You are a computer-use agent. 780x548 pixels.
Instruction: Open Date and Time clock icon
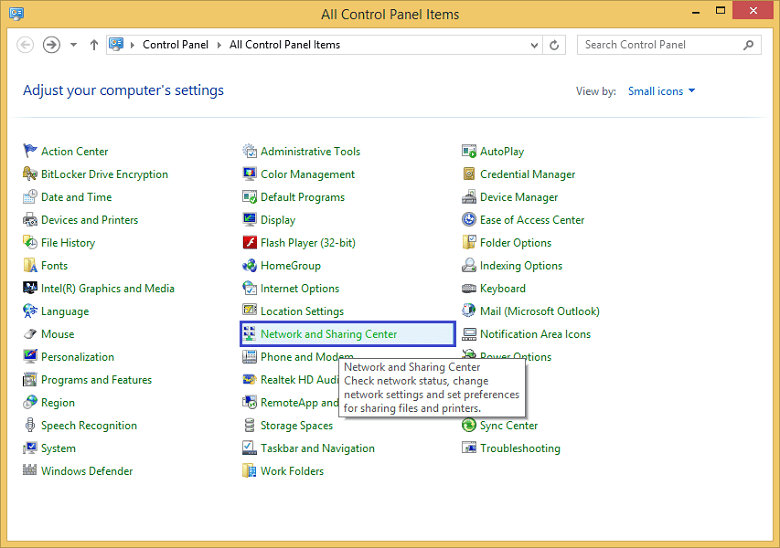[30, 196]
